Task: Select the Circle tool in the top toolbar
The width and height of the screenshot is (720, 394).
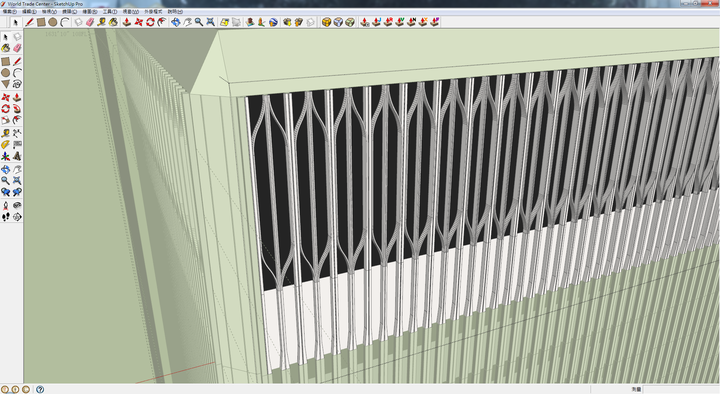Action: pos(53,22)
